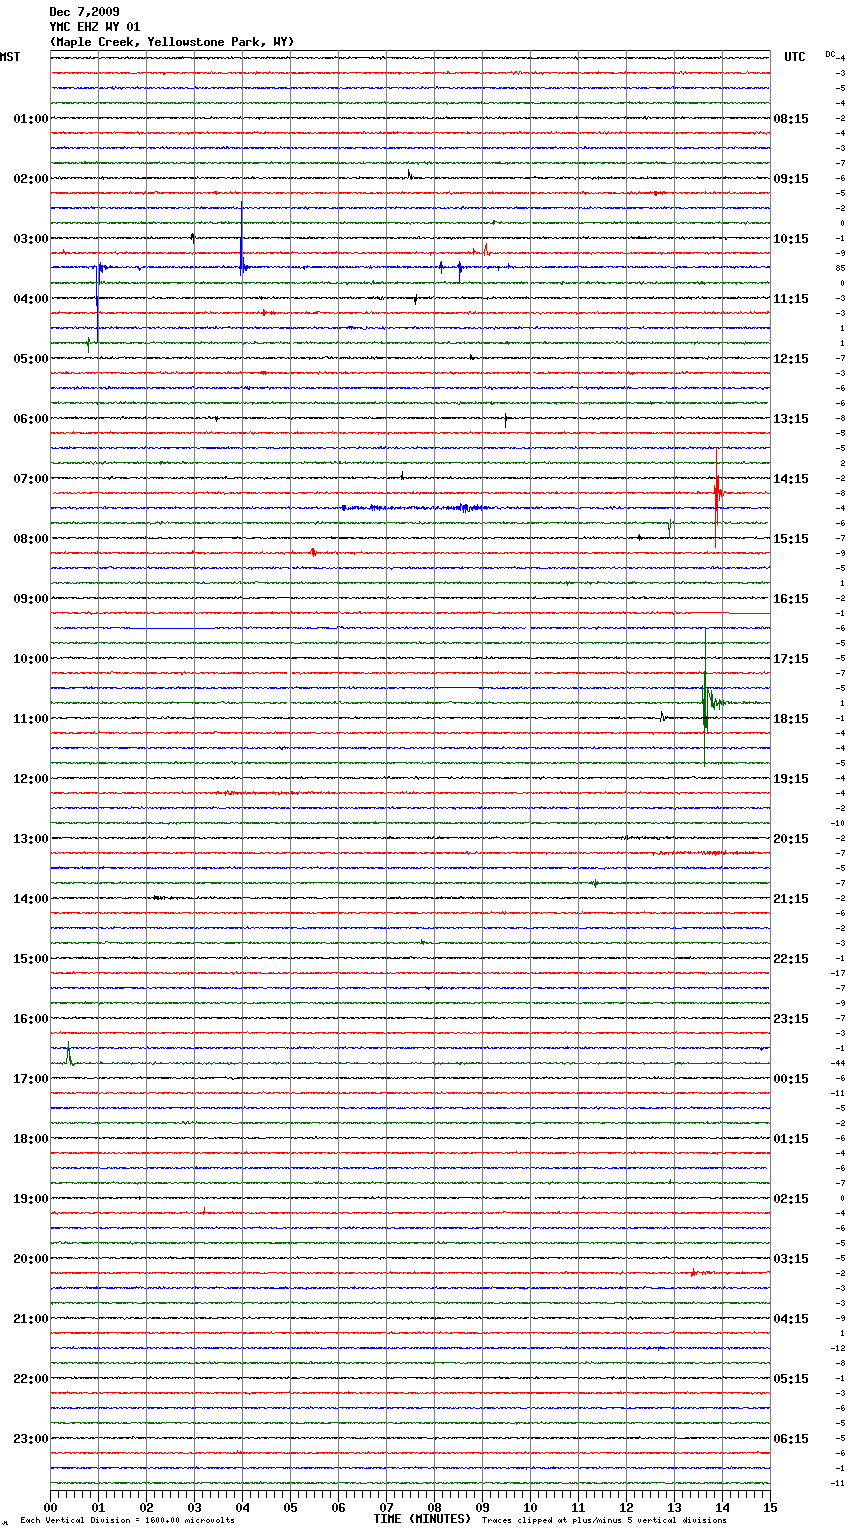Select the '13:00' MST time label
The height and width of the screenshot is (1534, 850).
(x=31, y=839)
